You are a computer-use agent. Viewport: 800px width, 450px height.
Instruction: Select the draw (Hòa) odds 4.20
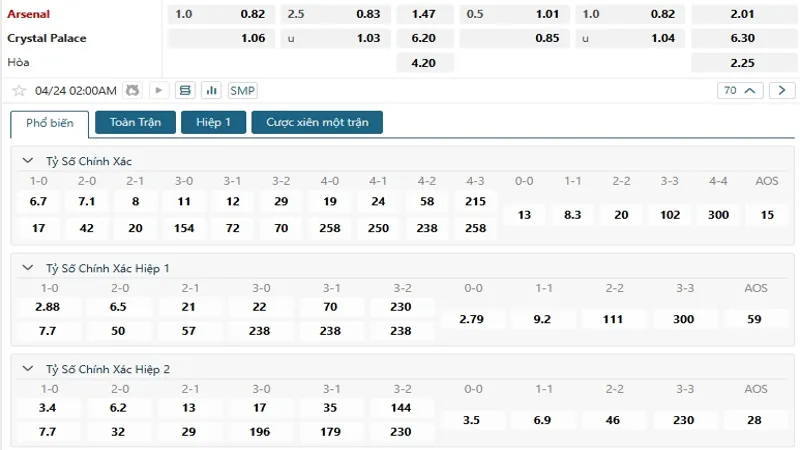[x=424, y=62]
